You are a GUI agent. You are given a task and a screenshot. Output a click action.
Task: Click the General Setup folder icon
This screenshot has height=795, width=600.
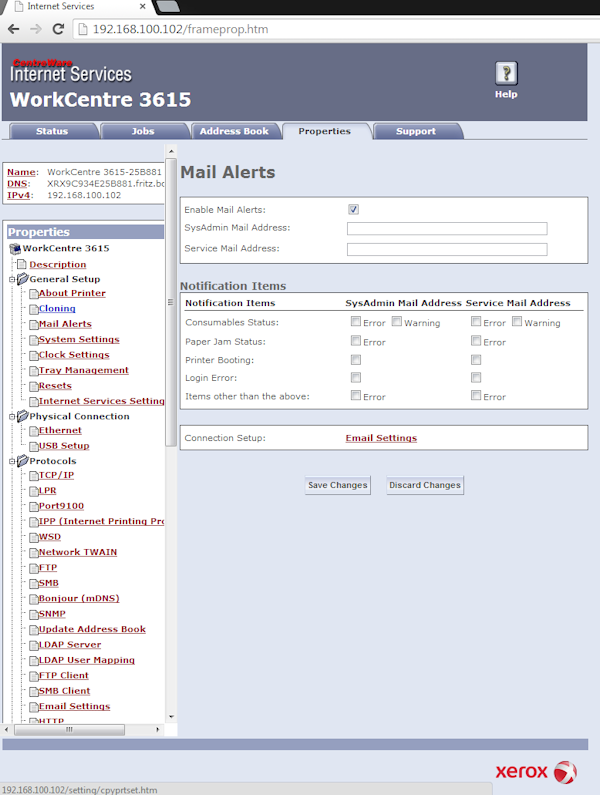(x=22, y=279)
